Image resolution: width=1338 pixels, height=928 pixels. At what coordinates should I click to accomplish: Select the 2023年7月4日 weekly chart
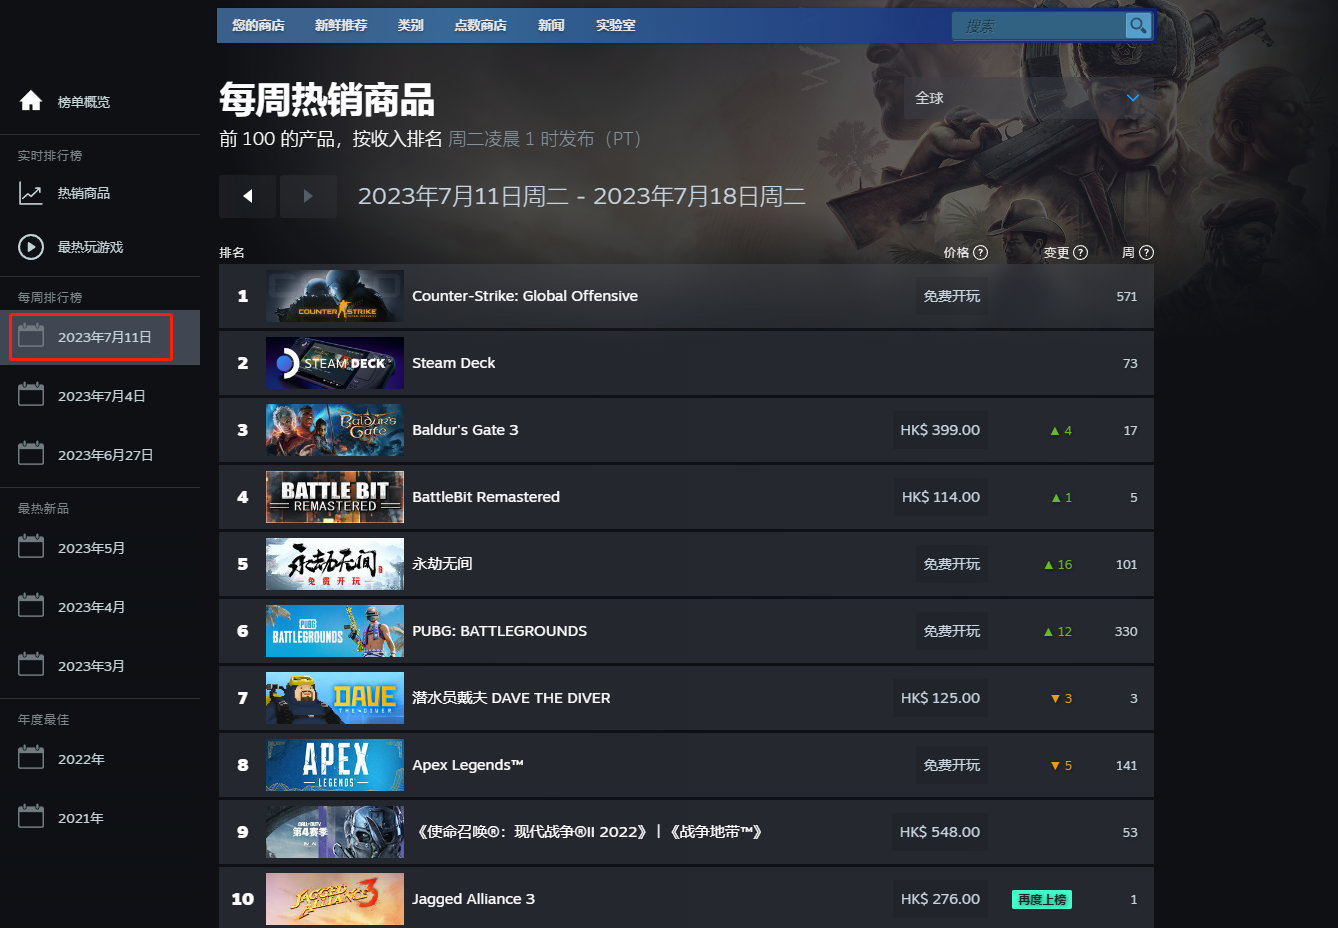(x=100, y=396)
